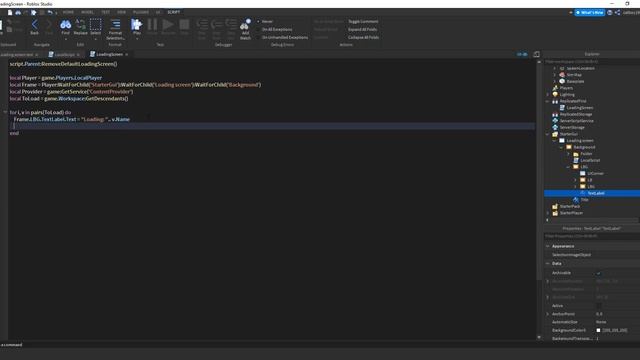Click the command bar input at bottom
The height and width of the screenshot is (360, 640).
(x=320, y=345)
